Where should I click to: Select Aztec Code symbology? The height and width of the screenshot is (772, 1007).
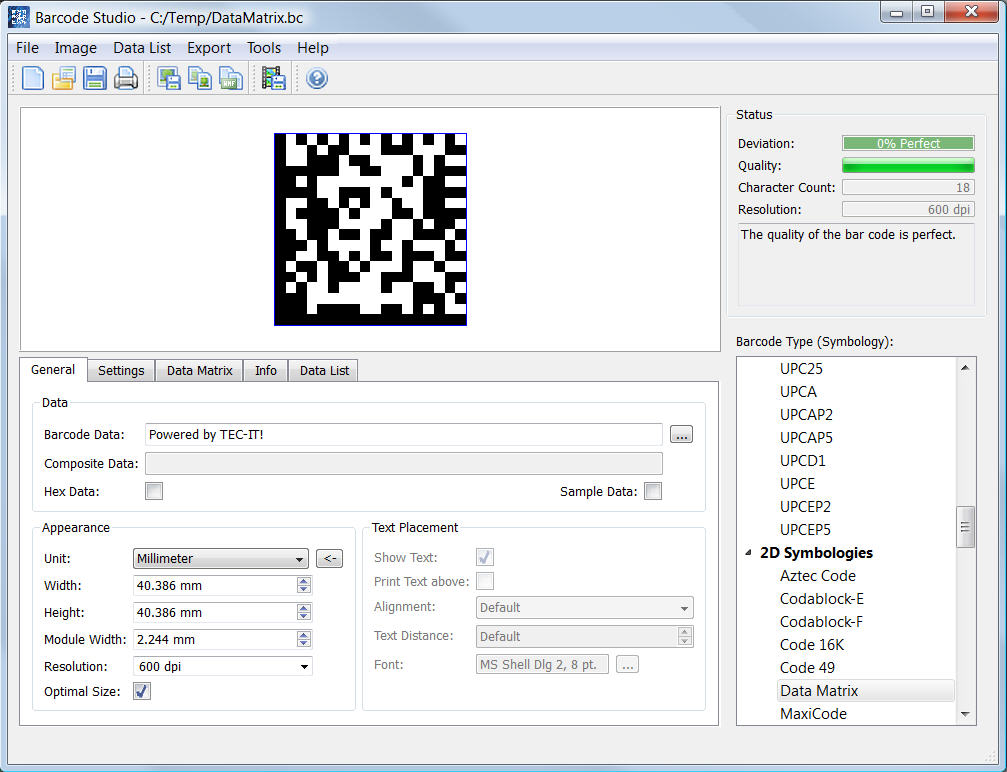click(818, 576)
